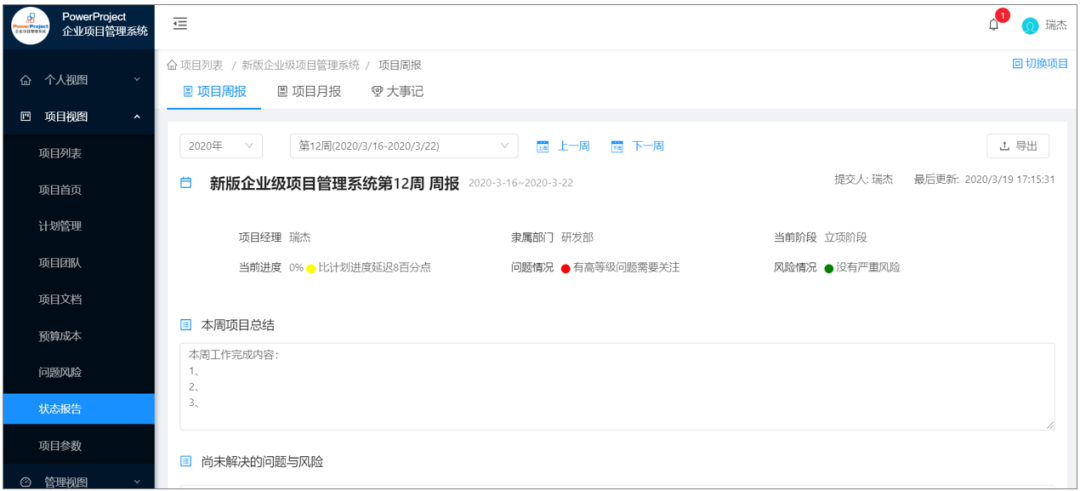Click the text area resize handle
Viewport: 1080px width, 491px height.
coord(1050,426)
